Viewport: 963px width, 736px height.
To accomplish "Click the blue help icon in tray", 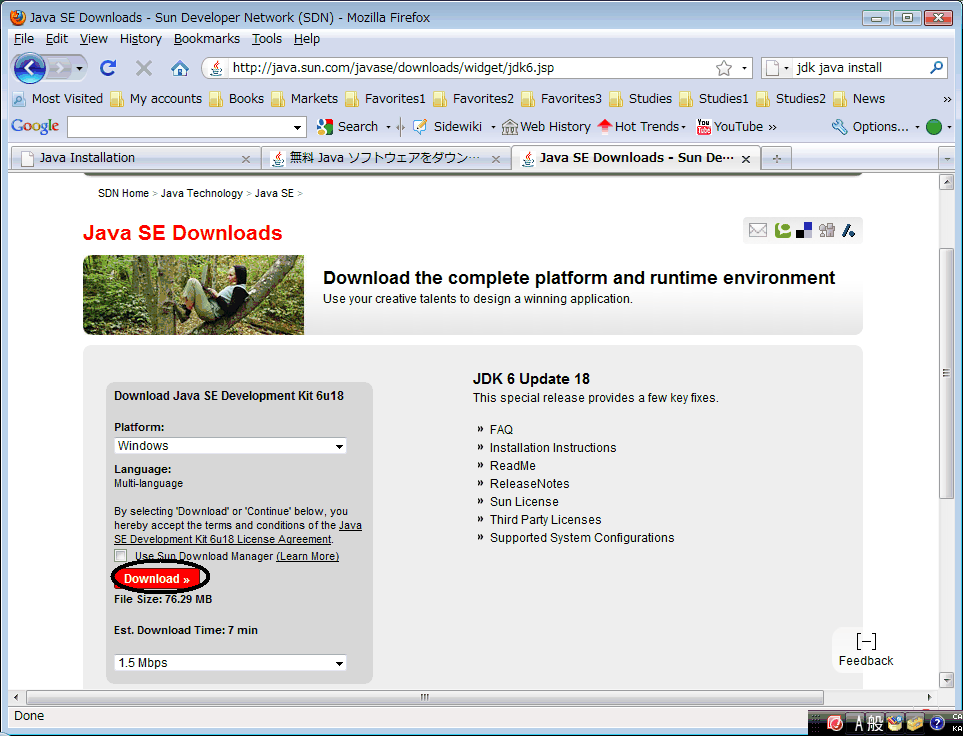I will pyautogui.click(x=937, y=723).
